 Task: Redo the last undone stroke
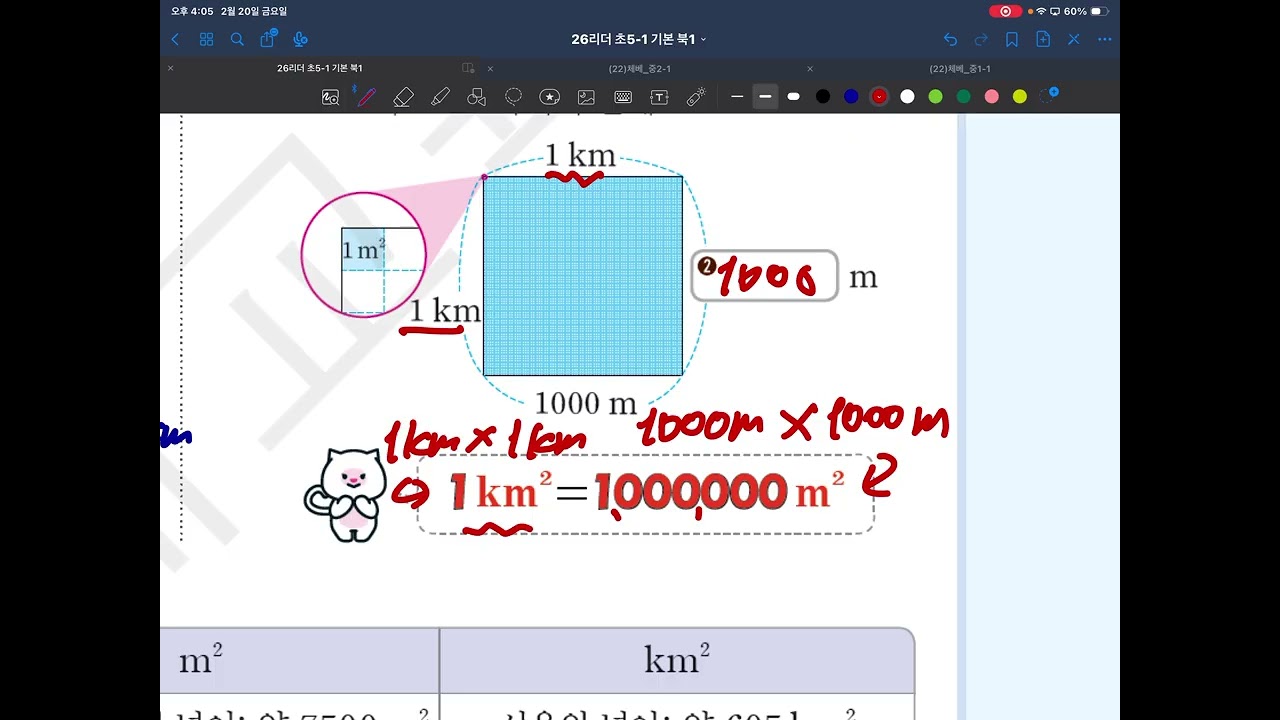point(981,39)
